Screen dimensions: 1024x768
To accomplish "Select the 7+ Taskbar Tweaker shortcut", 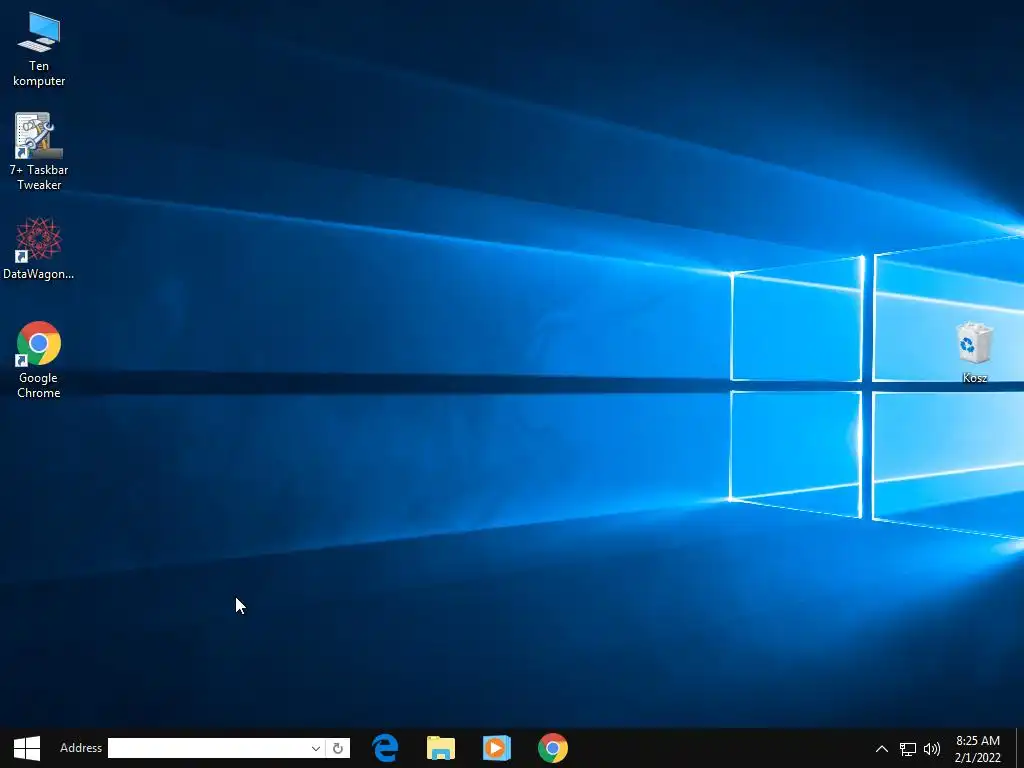I will coord(39,152).
